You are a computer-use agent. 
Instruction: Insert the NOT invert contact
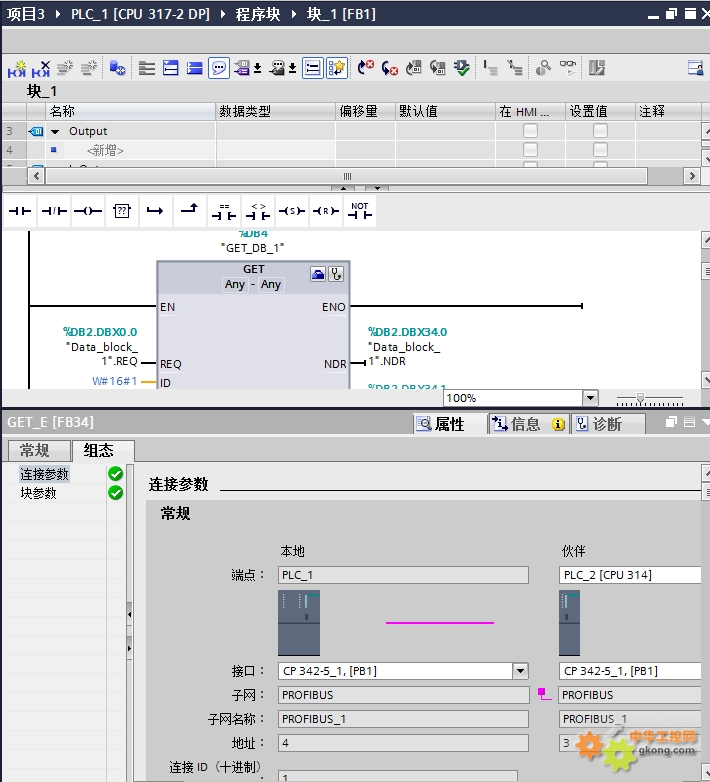click(x=359, y=211)
